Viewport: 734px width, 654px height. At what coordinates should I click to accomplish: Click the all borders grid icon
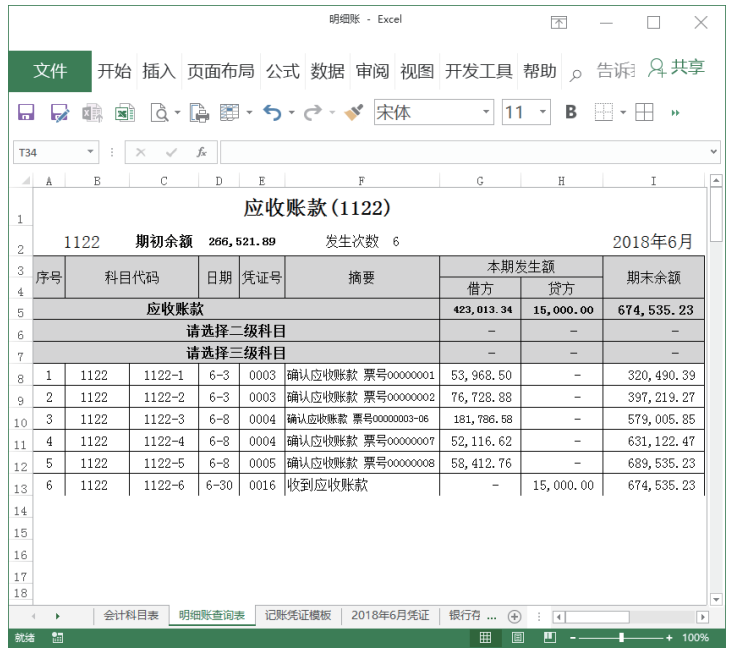pos(644,112)
